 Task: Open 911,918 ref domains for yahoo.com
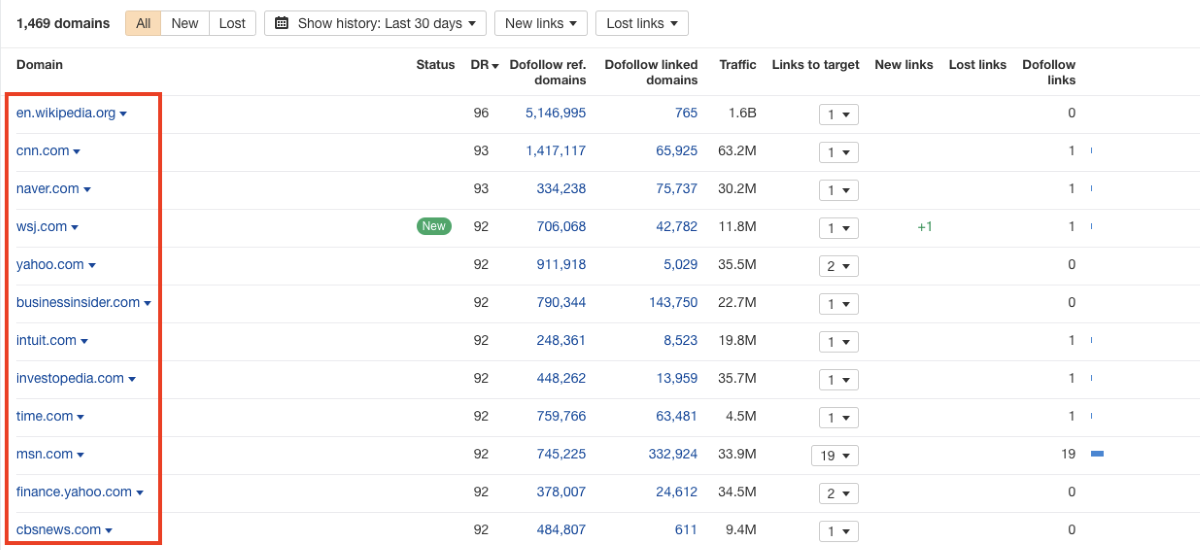tap(561, 265)
